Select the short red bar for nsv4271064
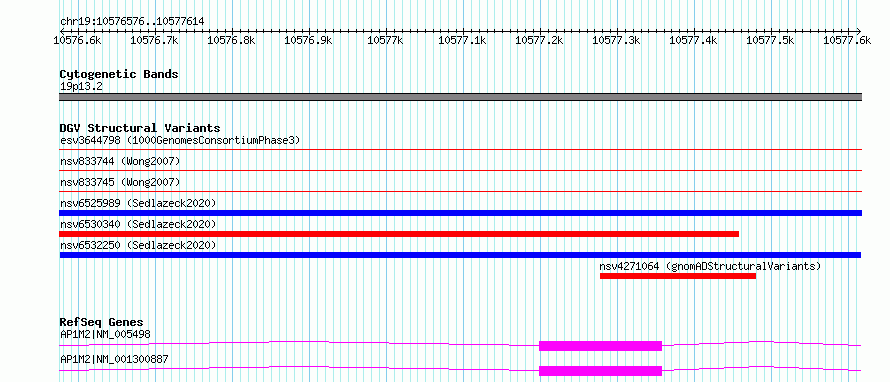Viewport: 890px width, 382px height. pyautogui.click(x=678, y=276)
